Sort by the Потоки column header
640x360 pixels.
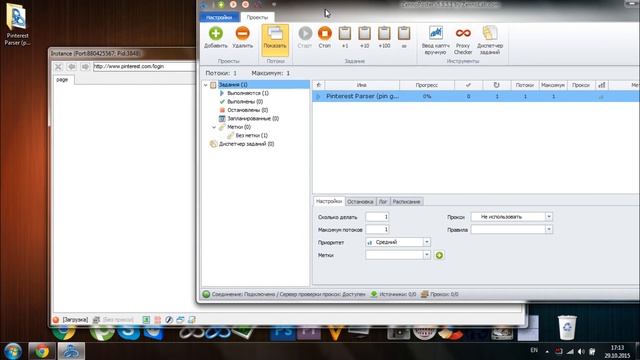pyautogui.click(x=524, y=85)
